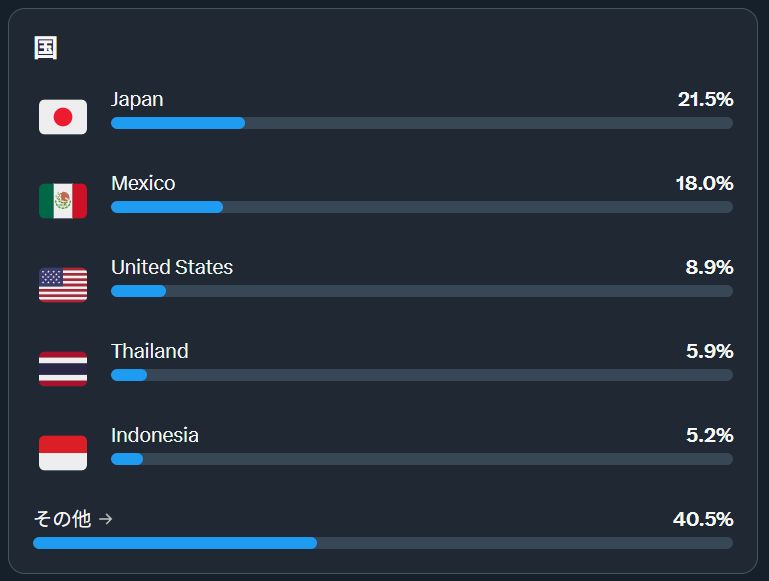Click the Thailand flag icon

[x=63, y=369]
